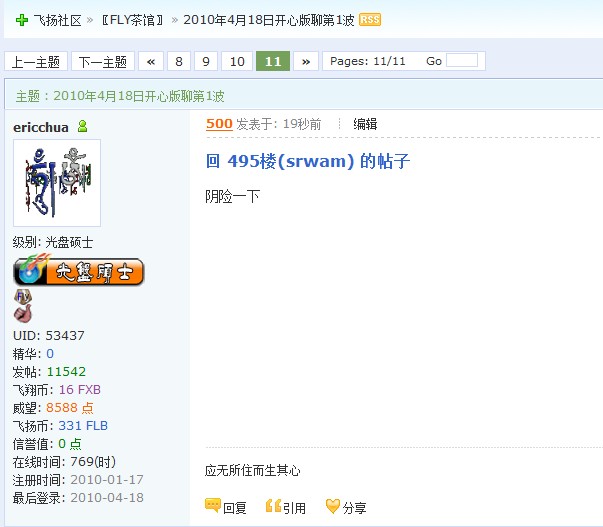Click the 引用 quote marks icon
The image size is (603, 527).
click(x=273, y=506)
